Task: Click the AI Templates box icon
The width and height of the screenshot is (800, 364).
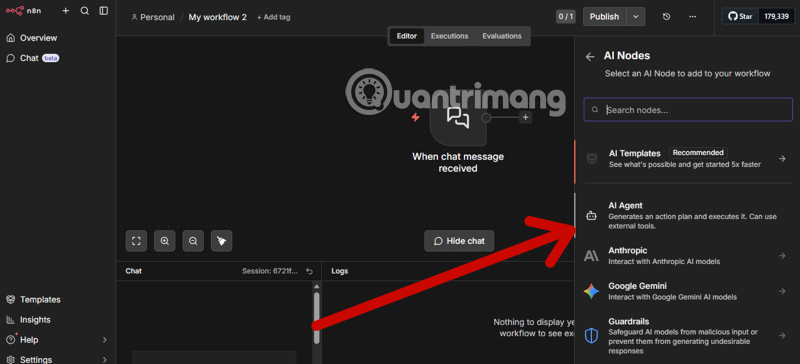Action: click(591, 159)
